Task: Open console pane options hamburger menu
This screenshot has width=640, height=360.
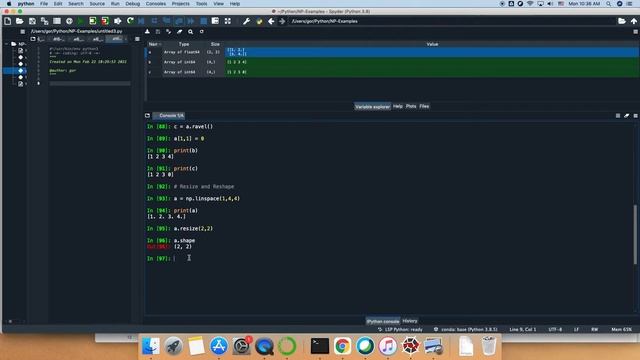Action: tap(636, 116)
